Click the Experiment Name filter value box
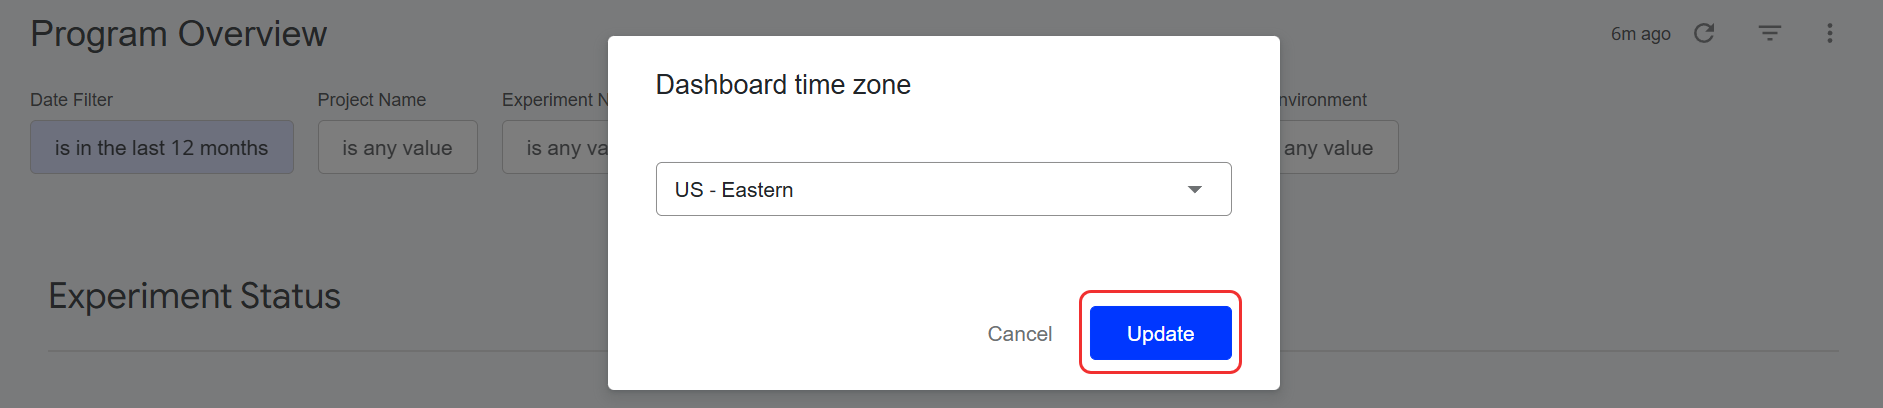1883x408 pixels. click(556, 148)
